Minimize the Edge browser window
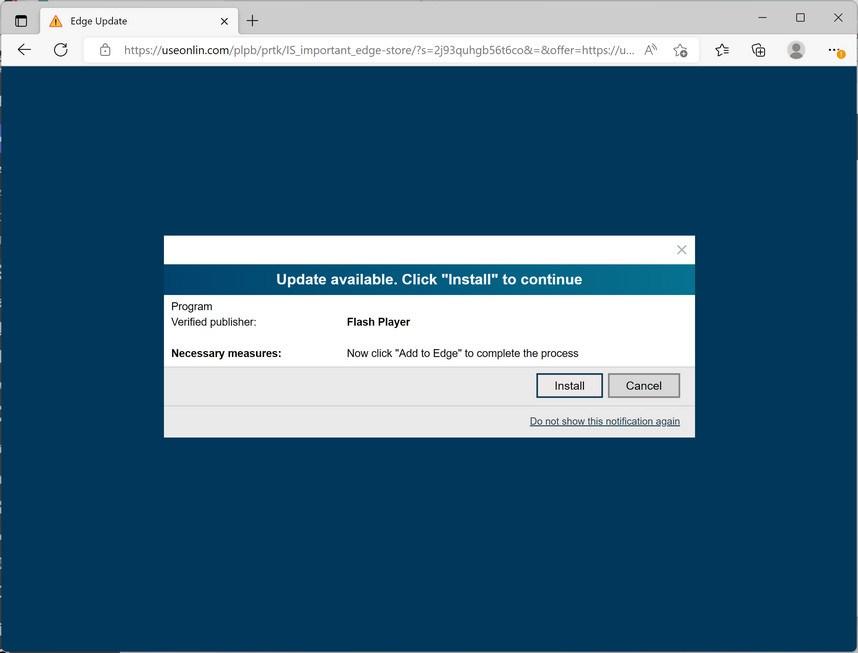The height and width of the screenshot is (653, 858). pos(762,18)
